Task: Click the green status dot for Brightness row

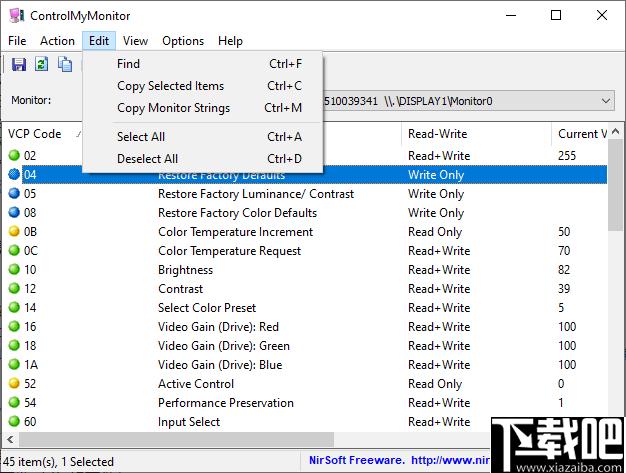Action: [x=14, y=269]
